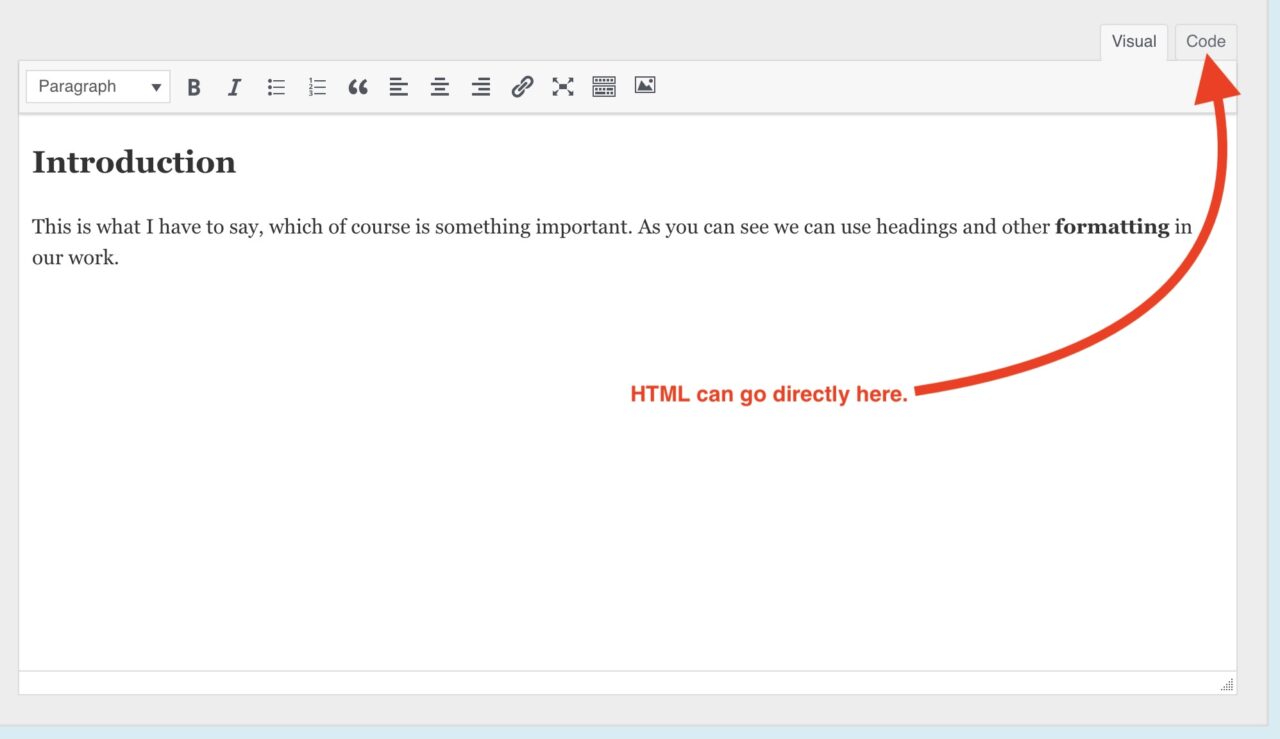
Task: Enter fullscreen distraction-free mode
Action: [x=563, y=87]
